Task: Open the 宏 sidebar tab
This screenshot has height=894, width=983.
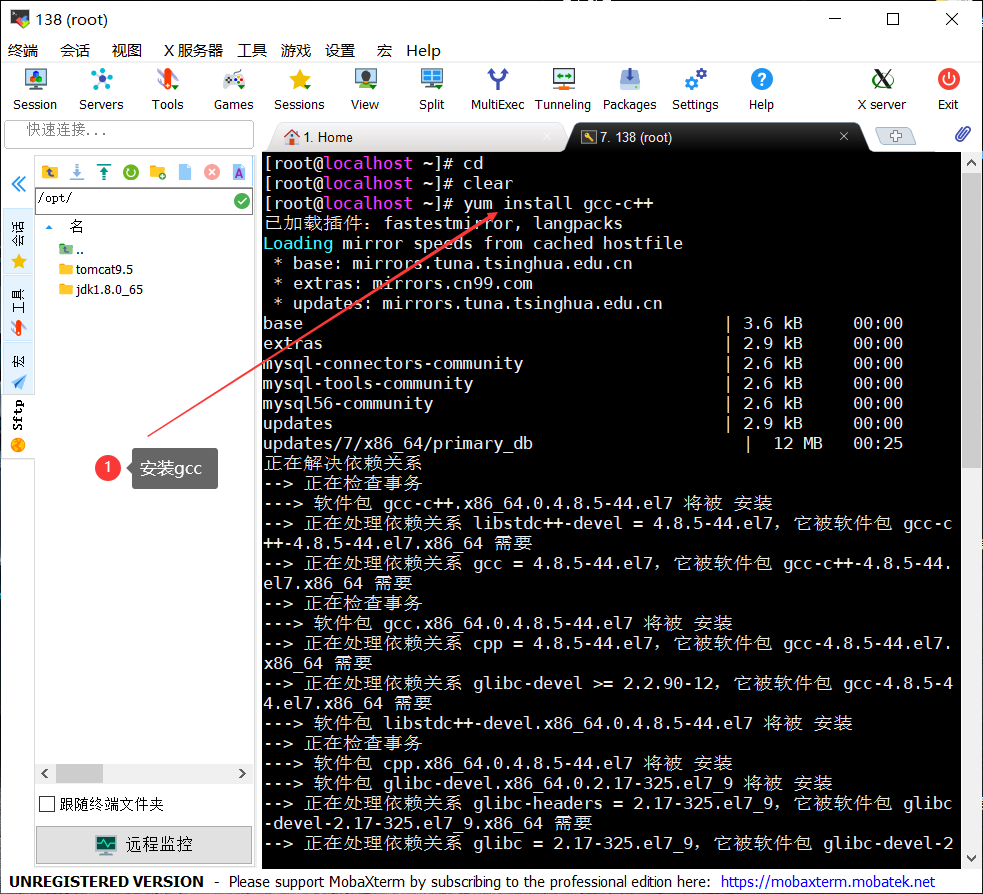Action: pyautogui.click(x=19, y=370)
